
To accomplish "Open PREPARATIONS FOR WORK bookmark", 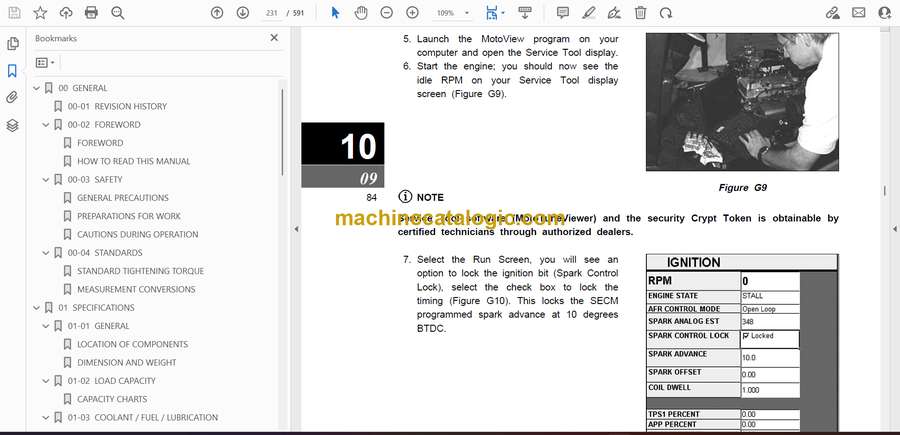I will pyautogui.click(x=129, y=216).
